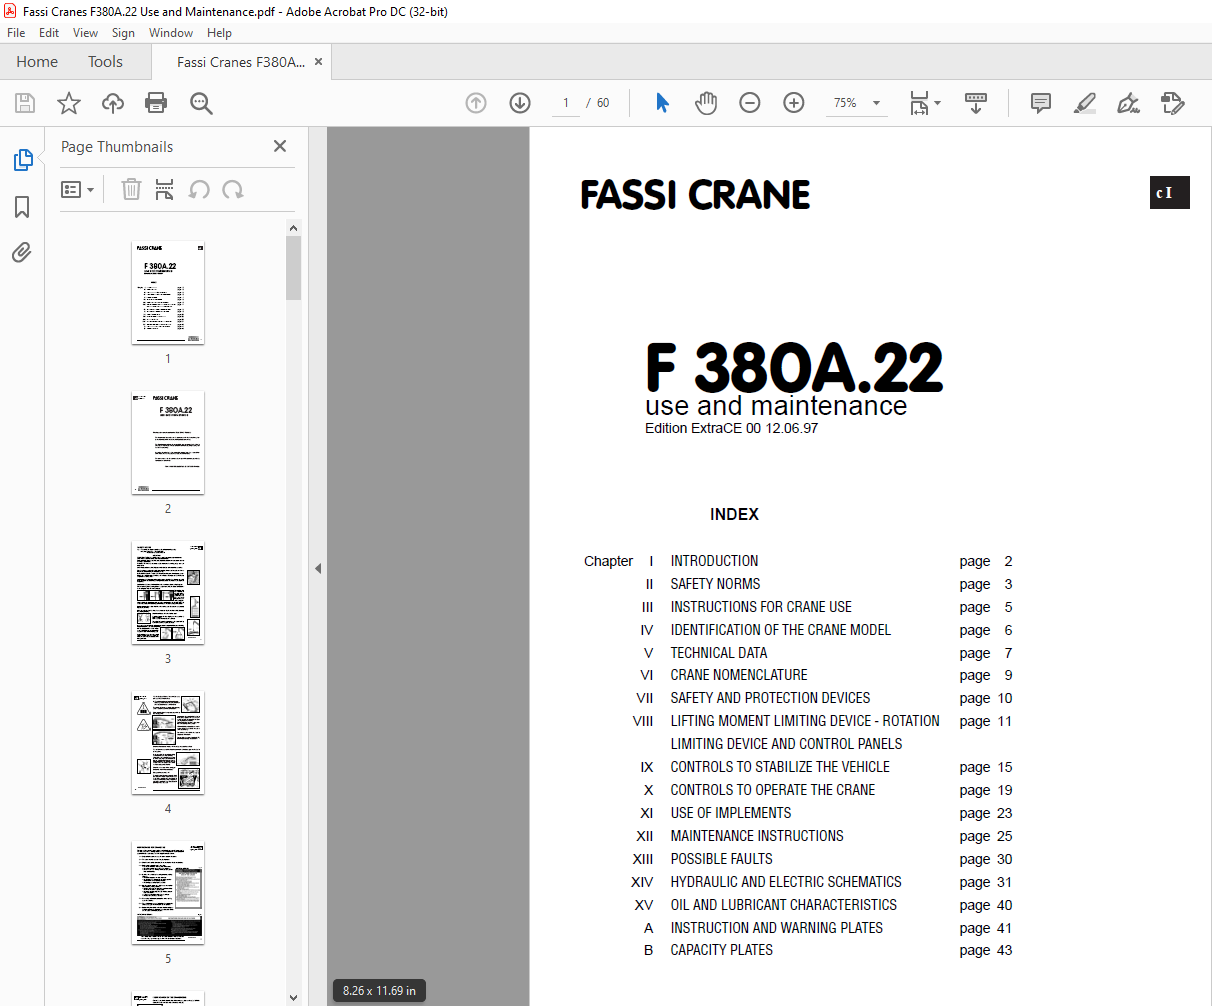Open the thumbnails options dropdown menu
Screen dimensions: 1212x1006
coord(77,189)
